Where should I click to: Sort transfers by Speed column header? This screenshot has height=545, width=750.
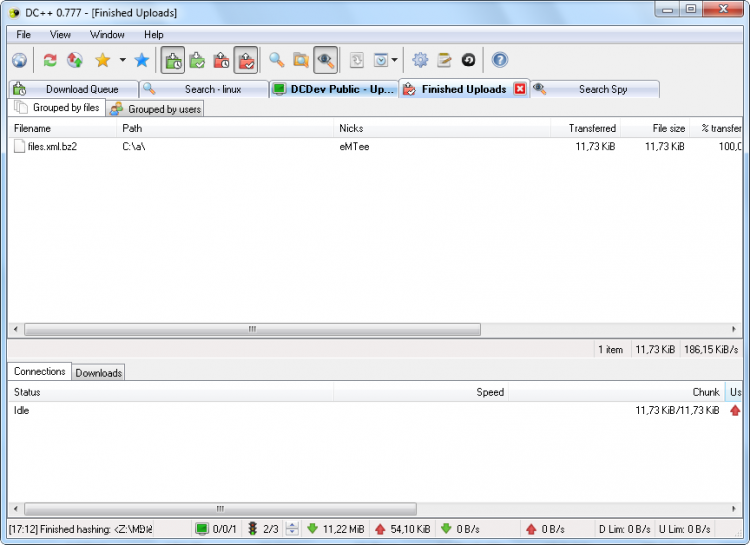pyautogui.click(x=421, y=392)
